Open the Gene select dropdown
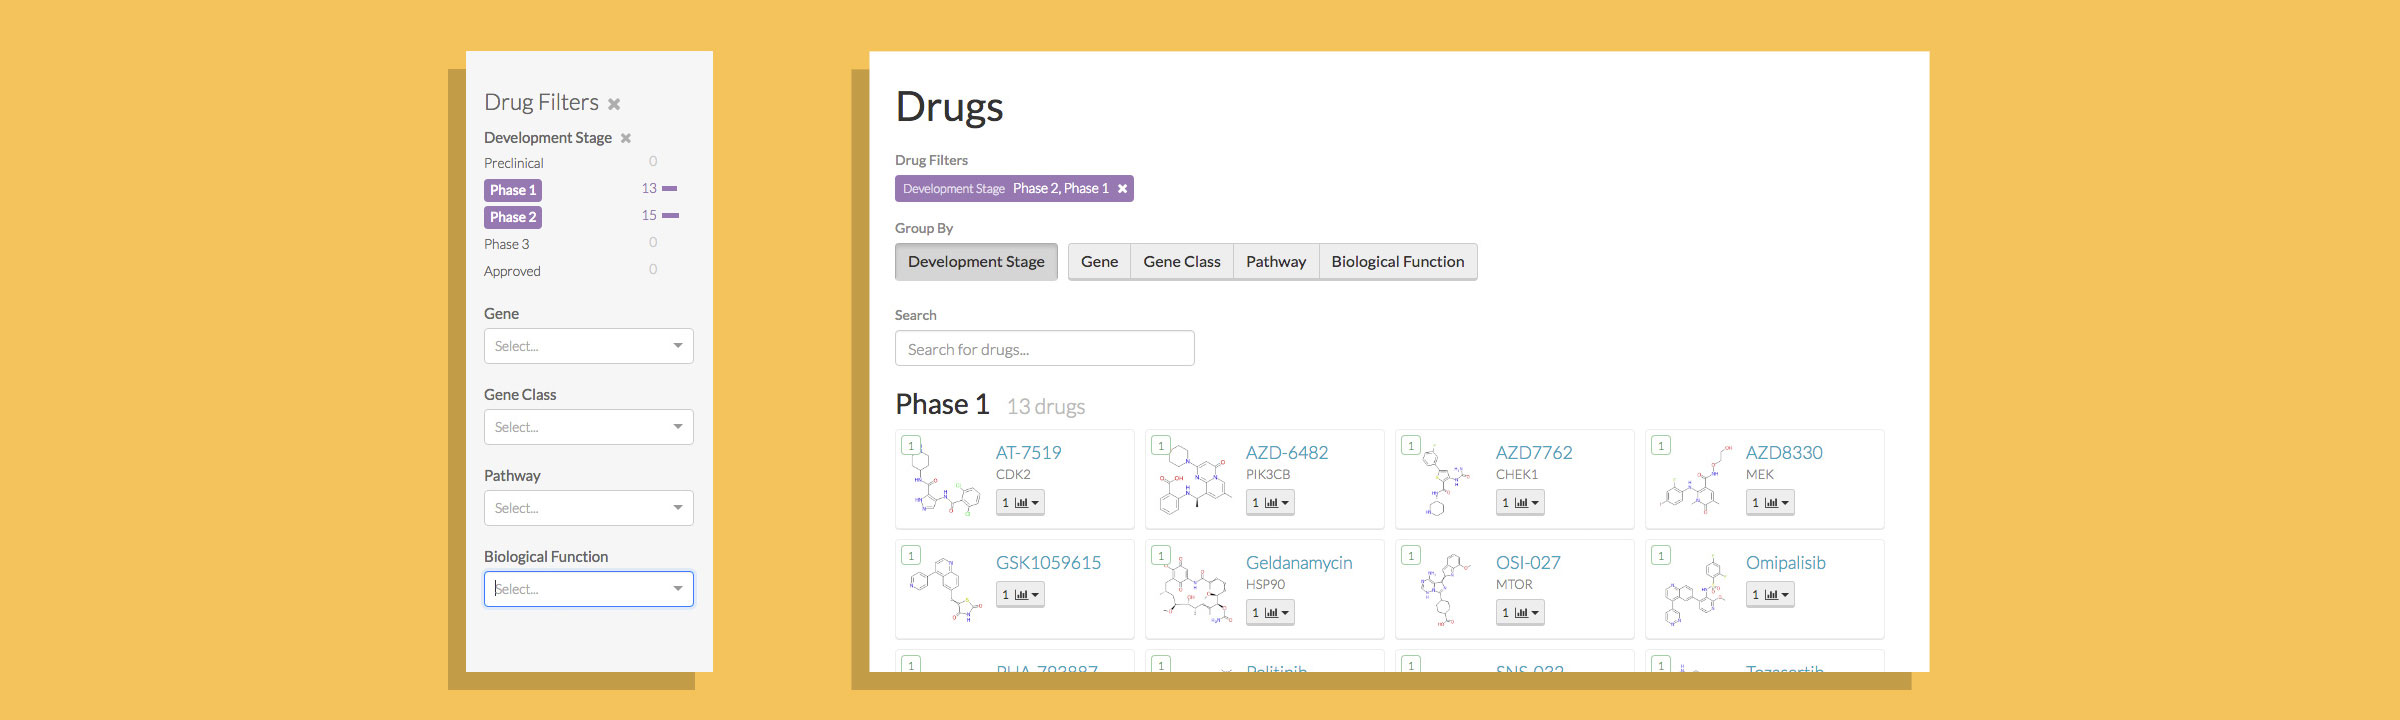2400x720 pixels. [588, 346]
